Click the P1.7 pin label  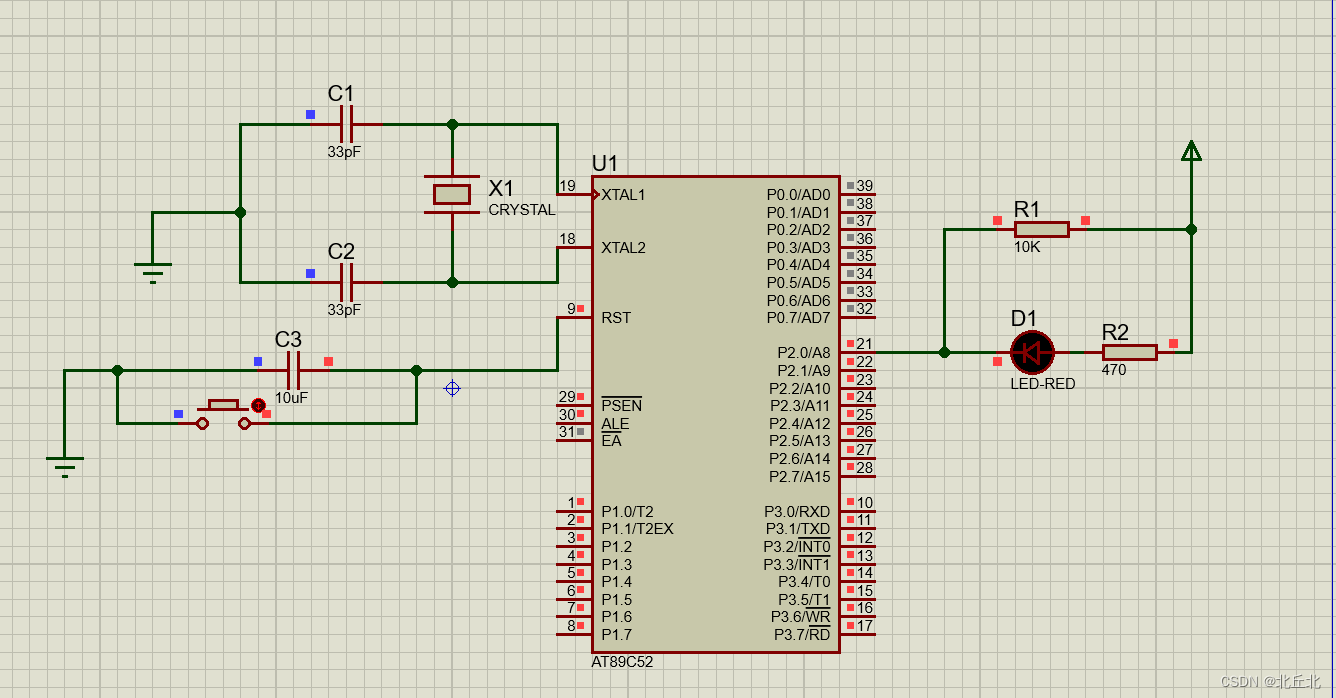pyautogui.click(x=616, y=635)
